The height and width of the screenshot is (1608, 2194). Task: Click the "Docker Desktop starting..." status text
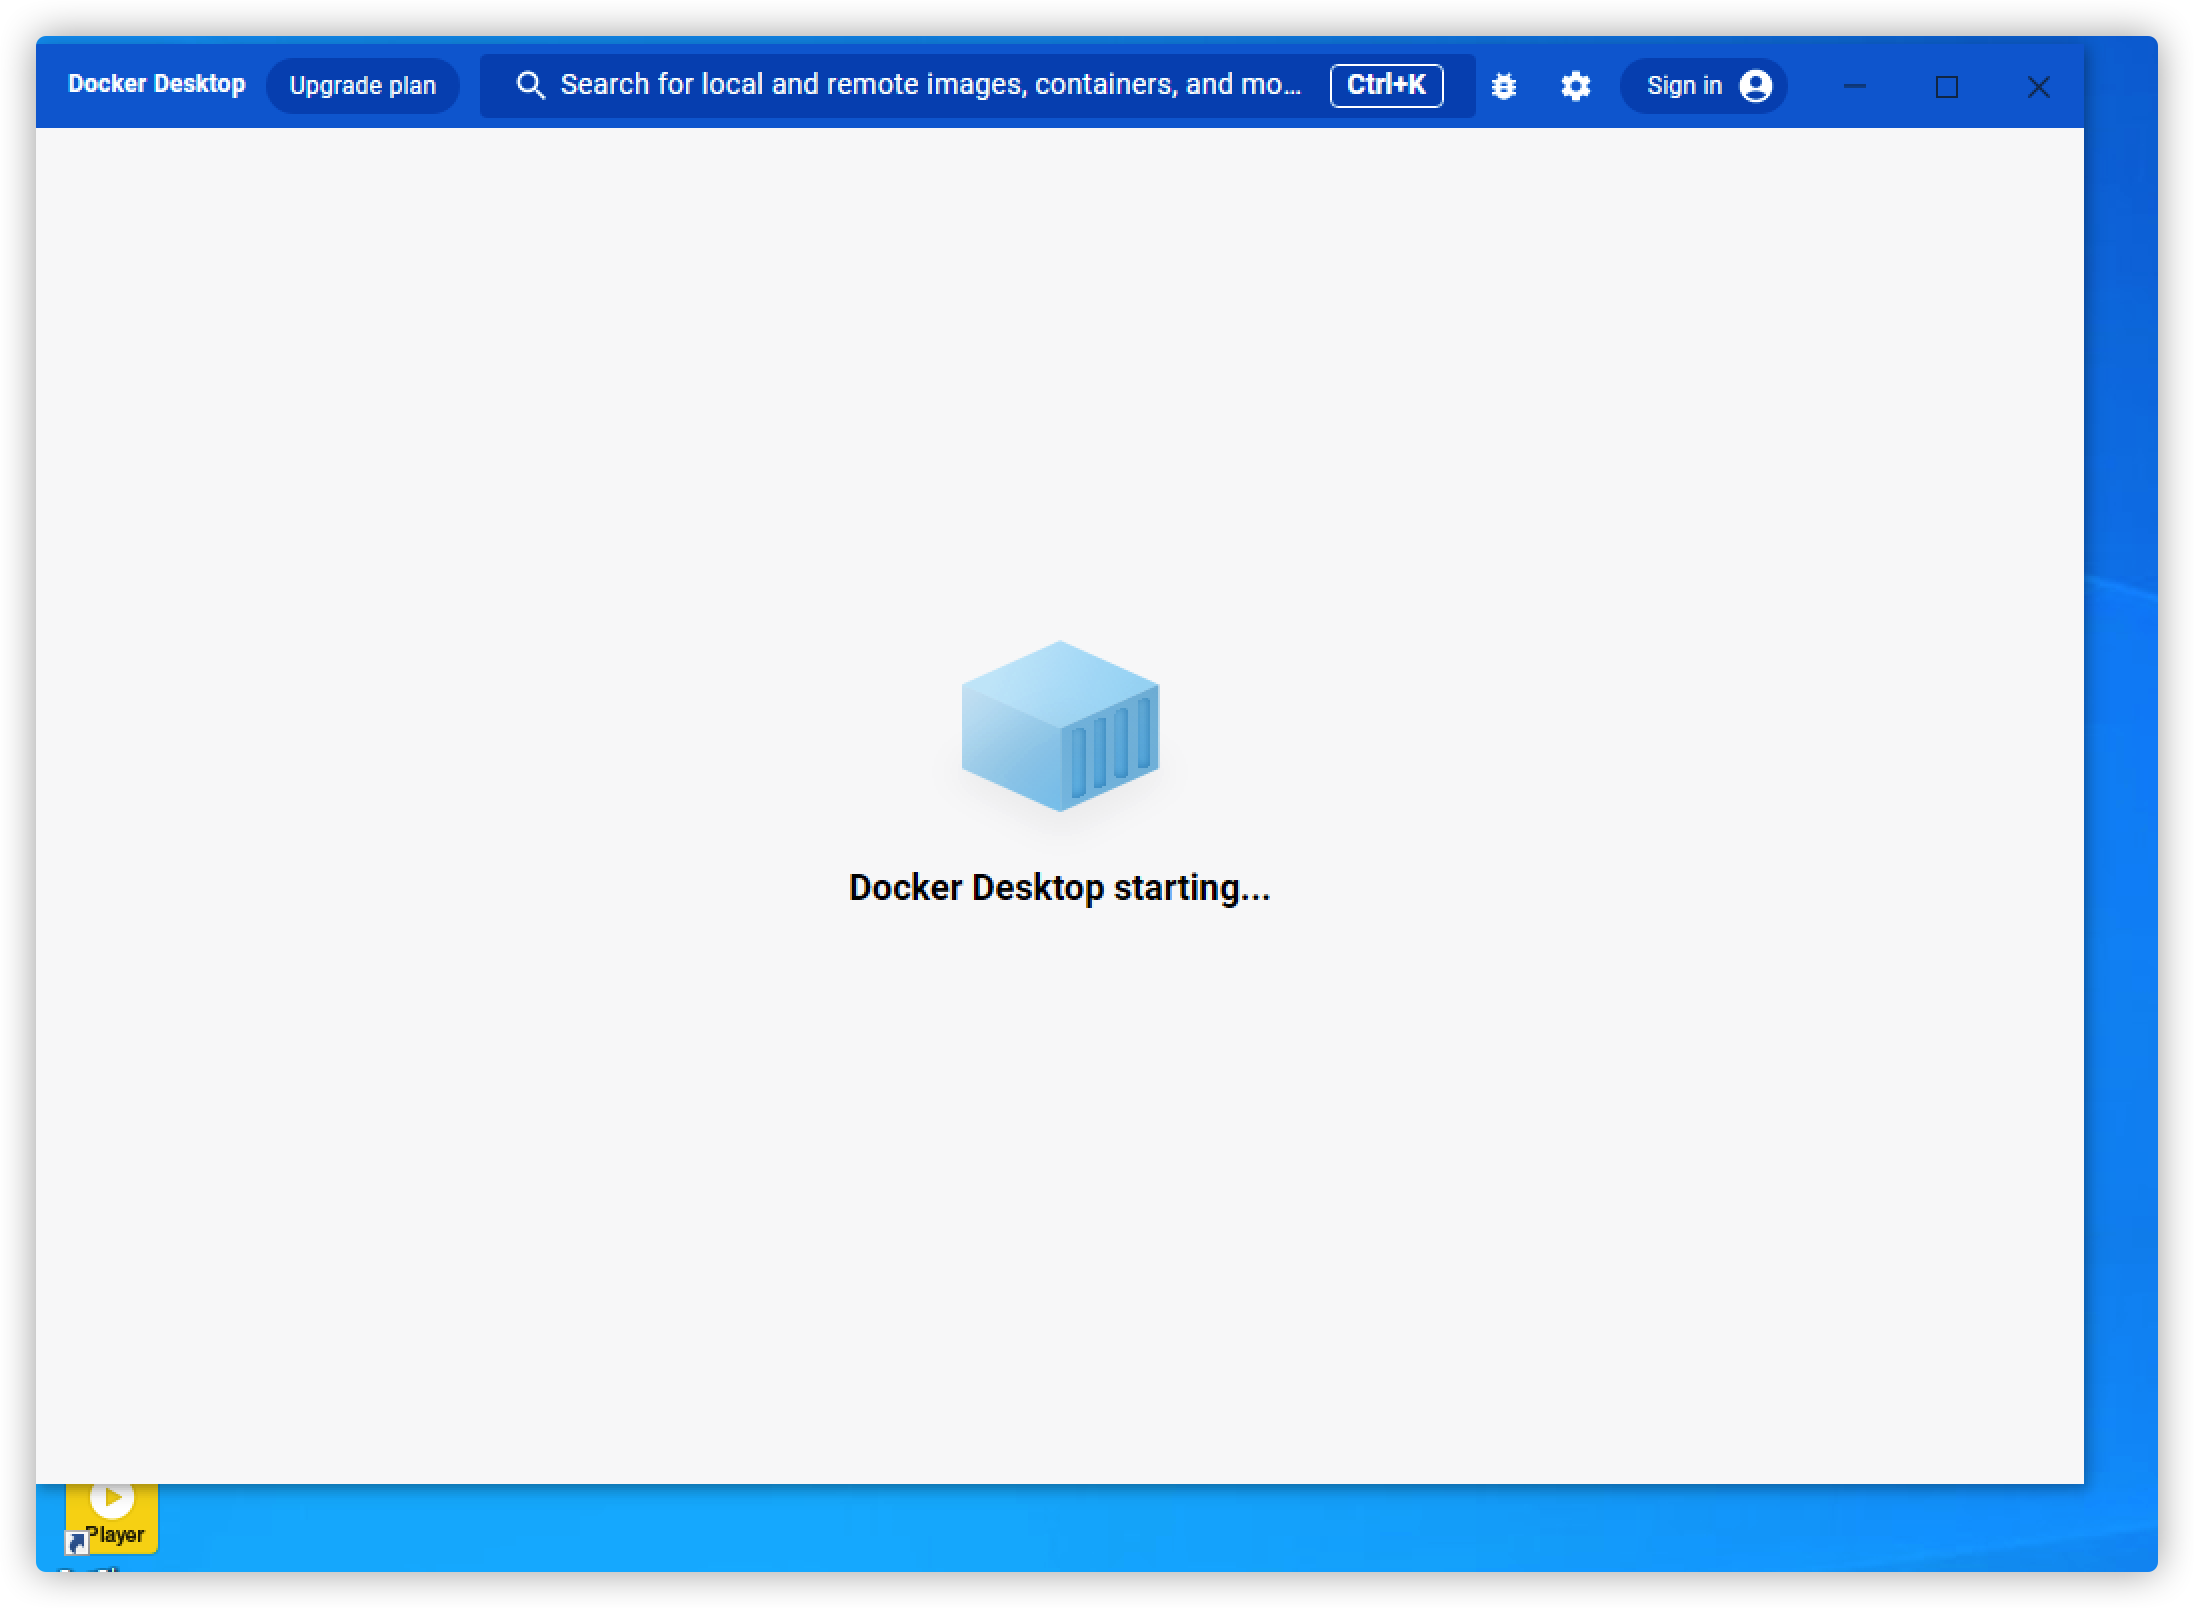(x=1059, y=888)
